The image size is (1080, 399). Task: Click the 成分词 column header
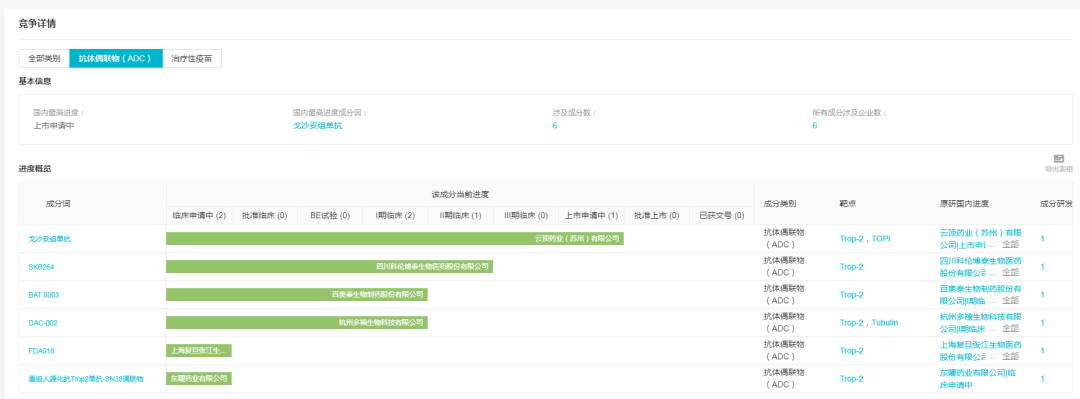pos(58,204)
